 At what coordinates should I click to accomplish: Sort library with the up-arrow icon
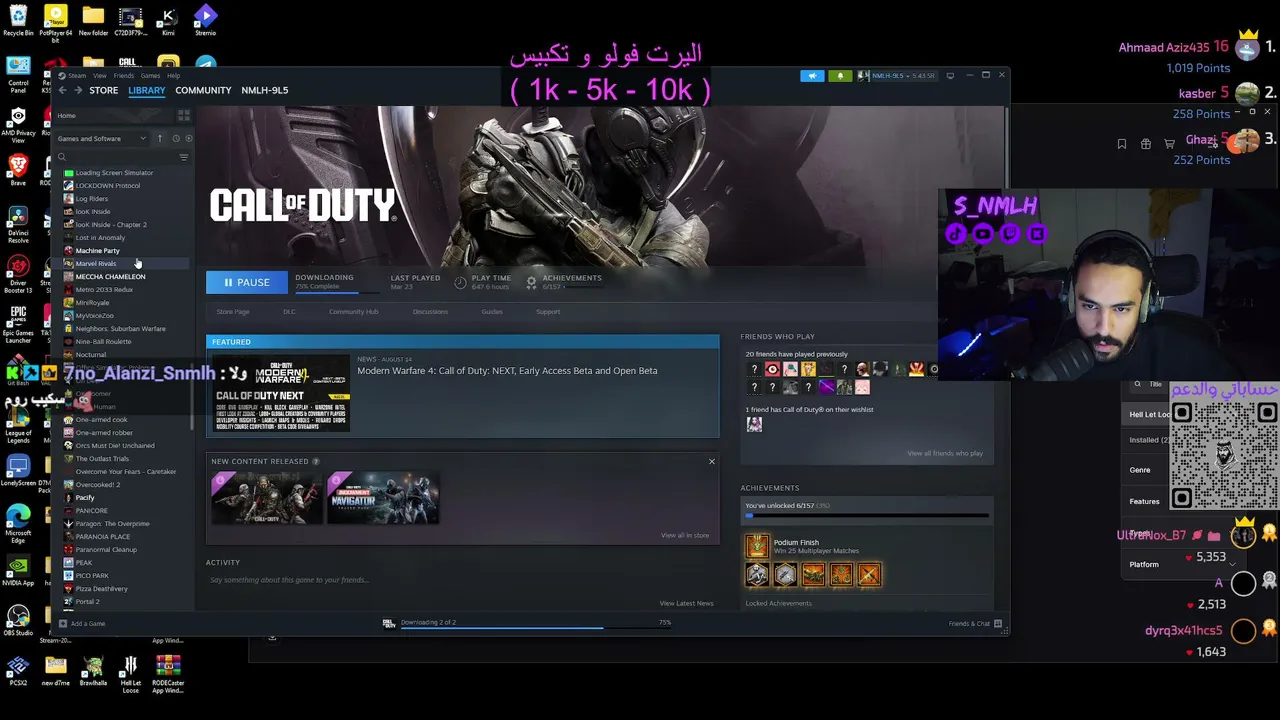(x=160, y=138)
